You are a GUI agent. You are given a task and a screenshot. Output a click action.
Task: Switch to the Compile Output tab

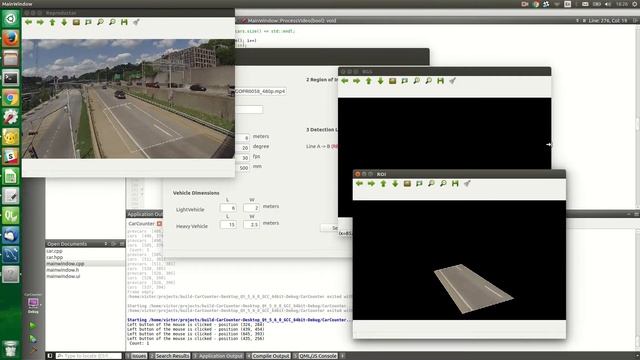pos(268,356)
